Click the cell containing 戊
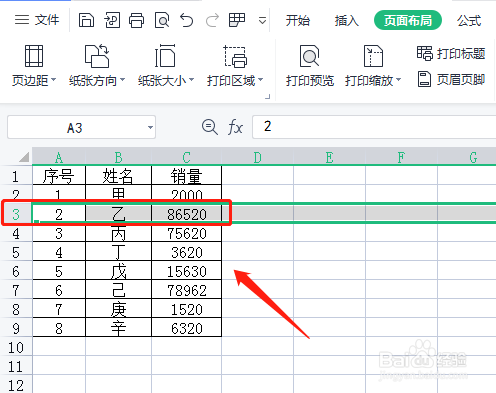496x393 pixels. (119, 271)
